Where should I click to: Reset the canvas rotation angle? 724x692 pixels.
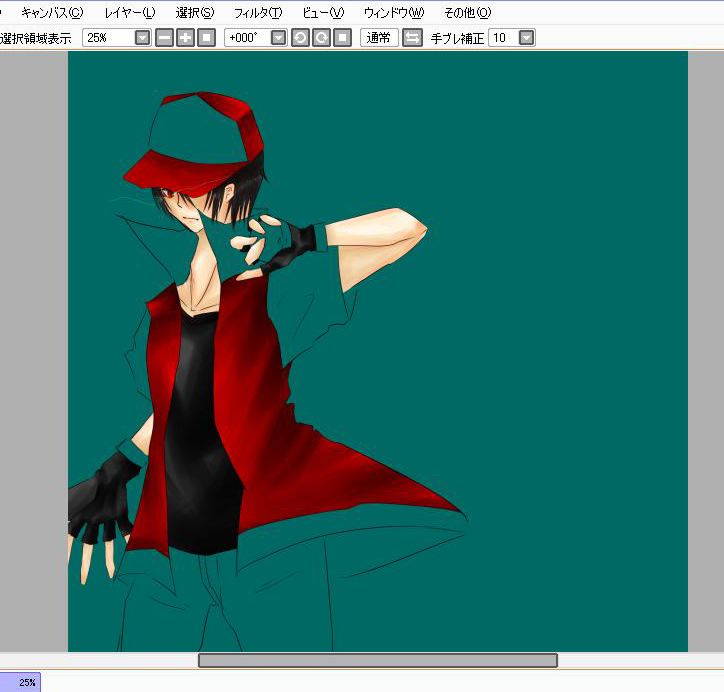pyautogui.click(x=342, y=38)
